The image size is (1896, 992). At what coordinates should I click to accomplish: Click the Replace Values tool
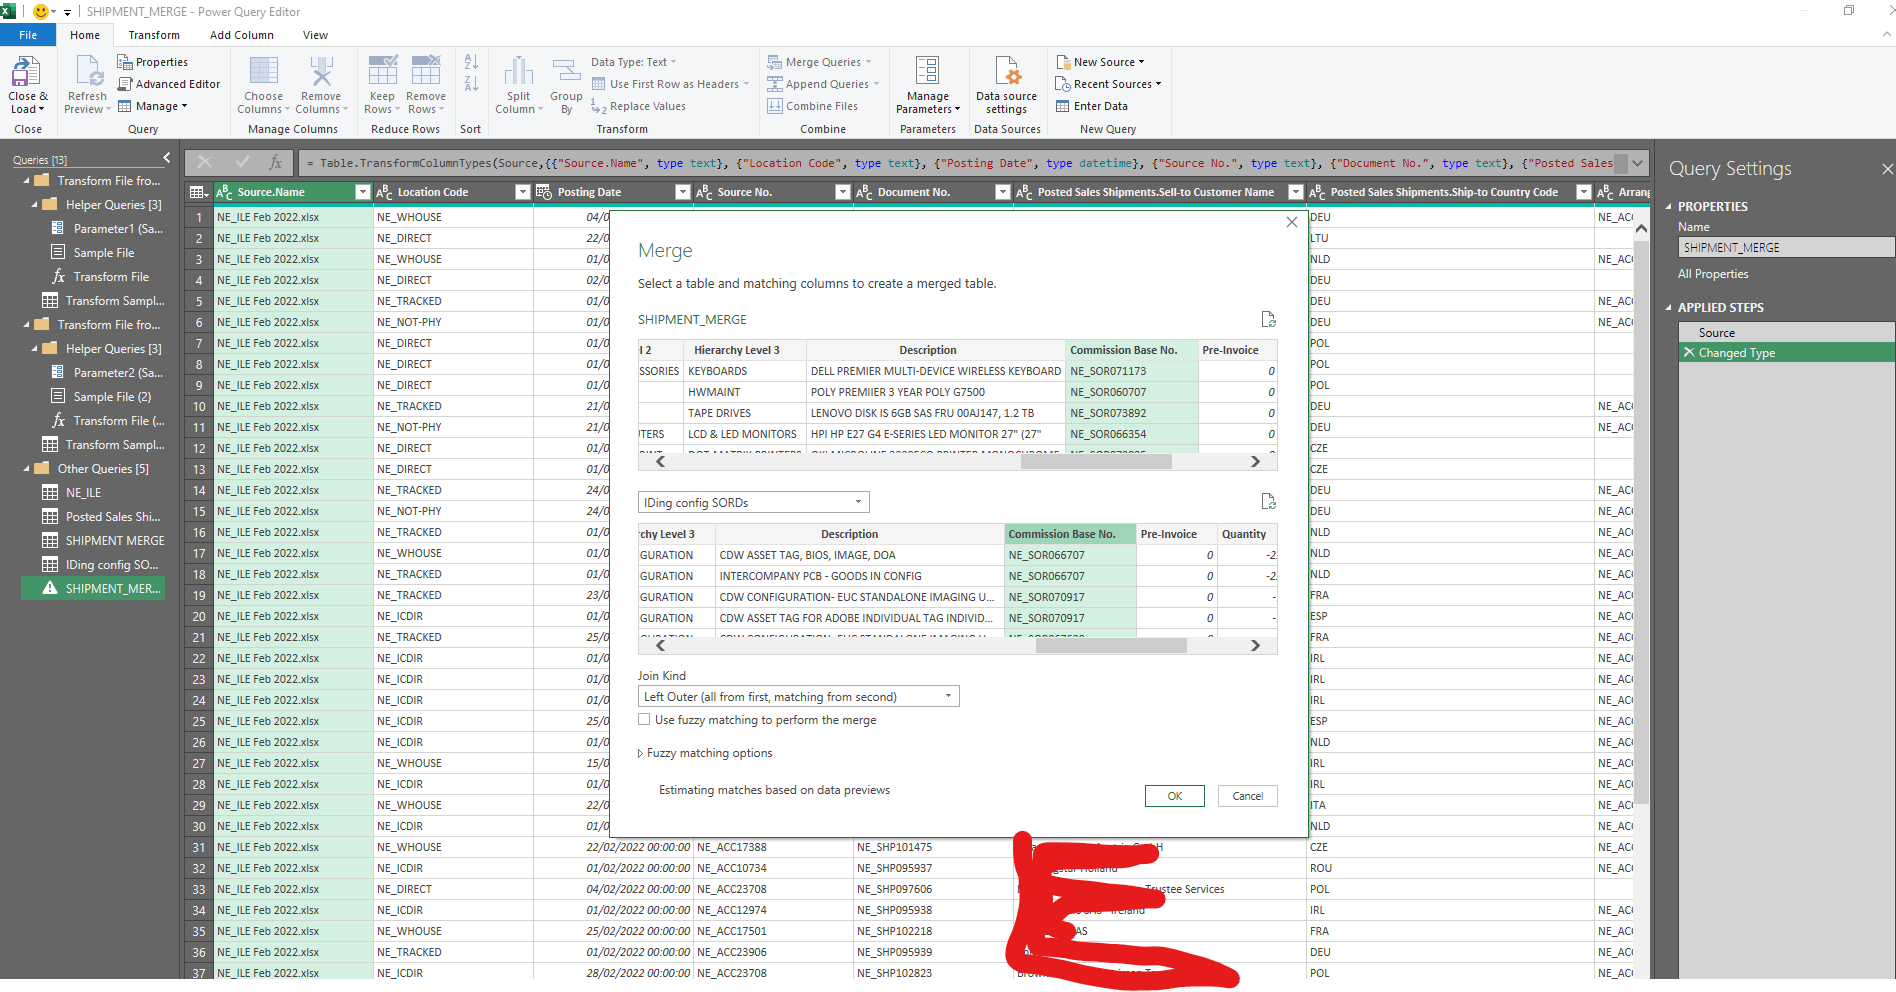pos(638,106)
